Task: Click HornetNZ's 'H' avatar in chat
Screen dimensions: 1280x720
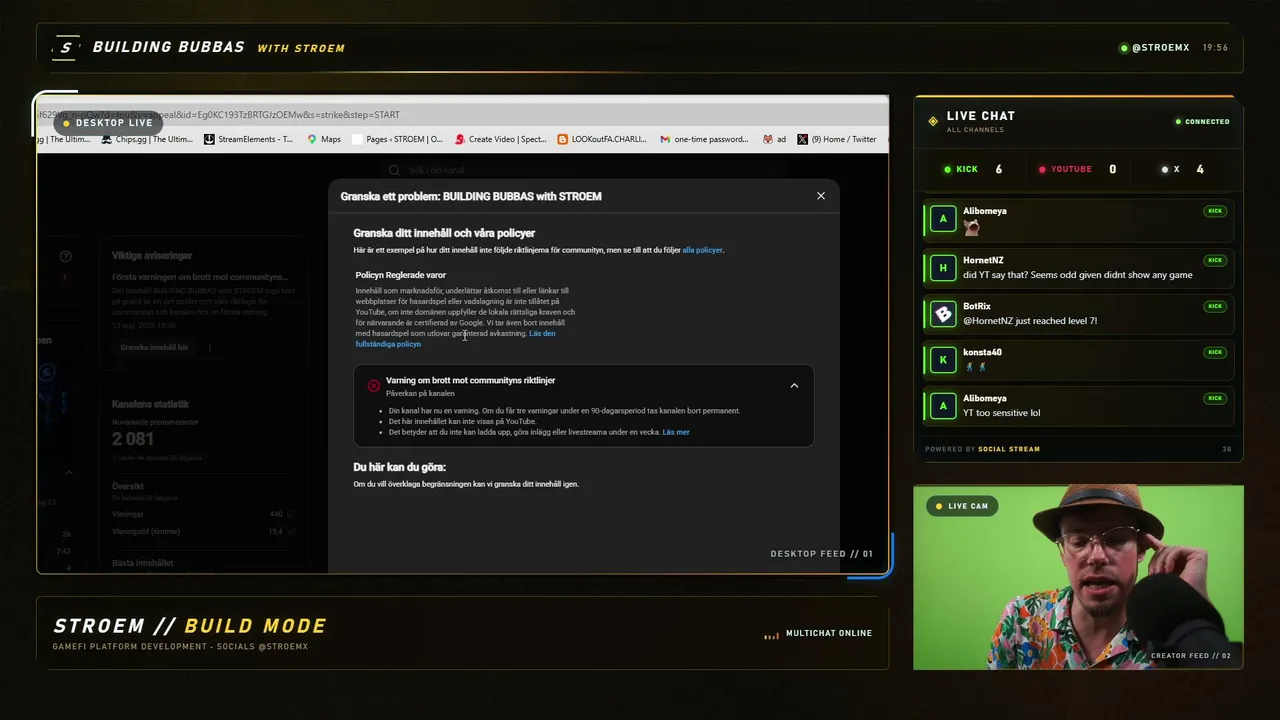Action: click(943, 267)
